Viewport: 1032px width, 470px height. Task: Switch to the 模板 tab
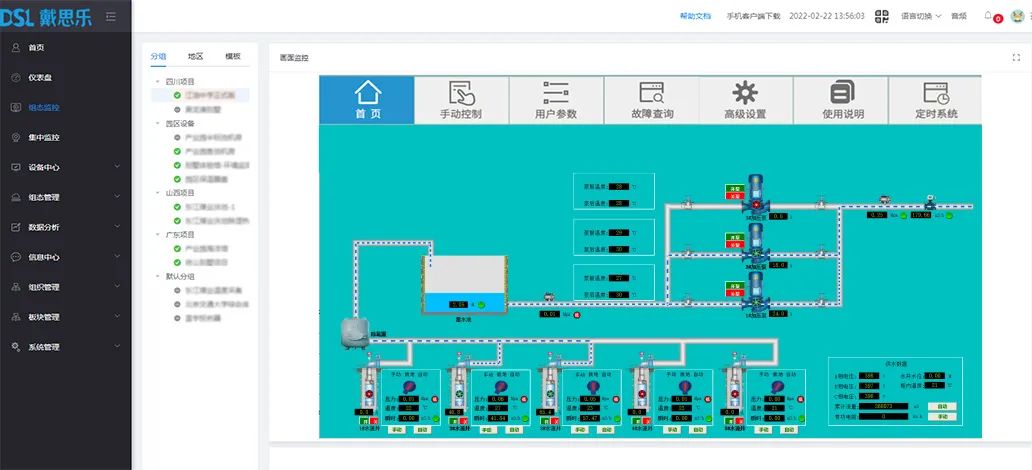click(233, 57)
